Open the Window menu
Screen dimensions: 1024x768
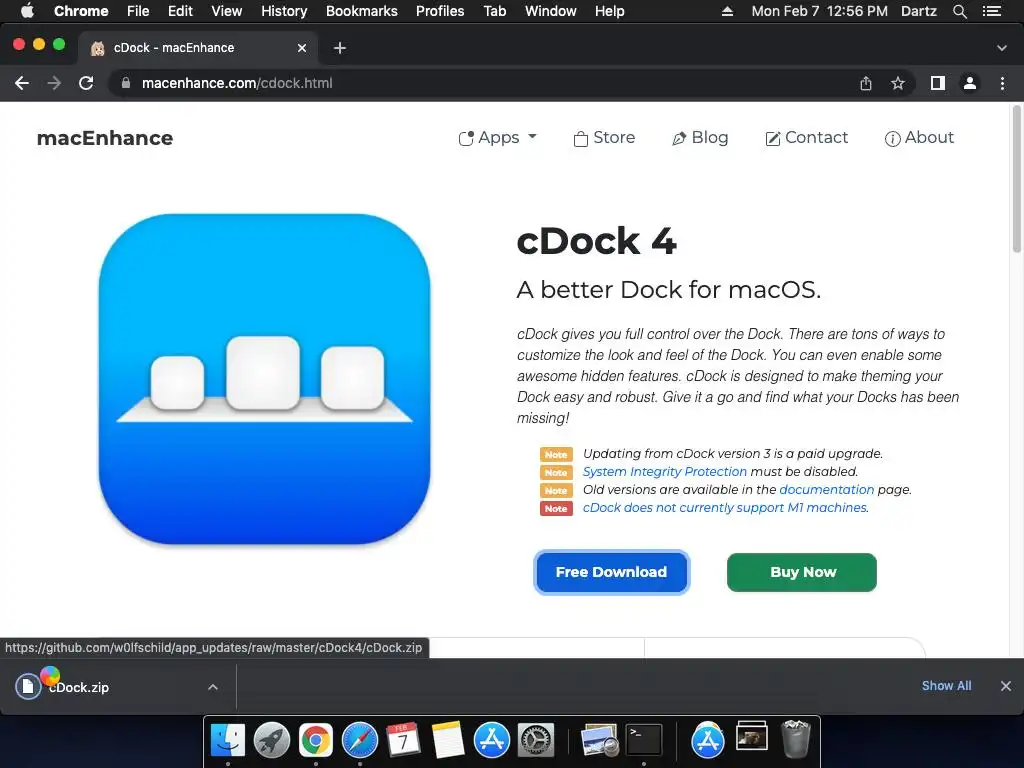[x=551, y=11]
